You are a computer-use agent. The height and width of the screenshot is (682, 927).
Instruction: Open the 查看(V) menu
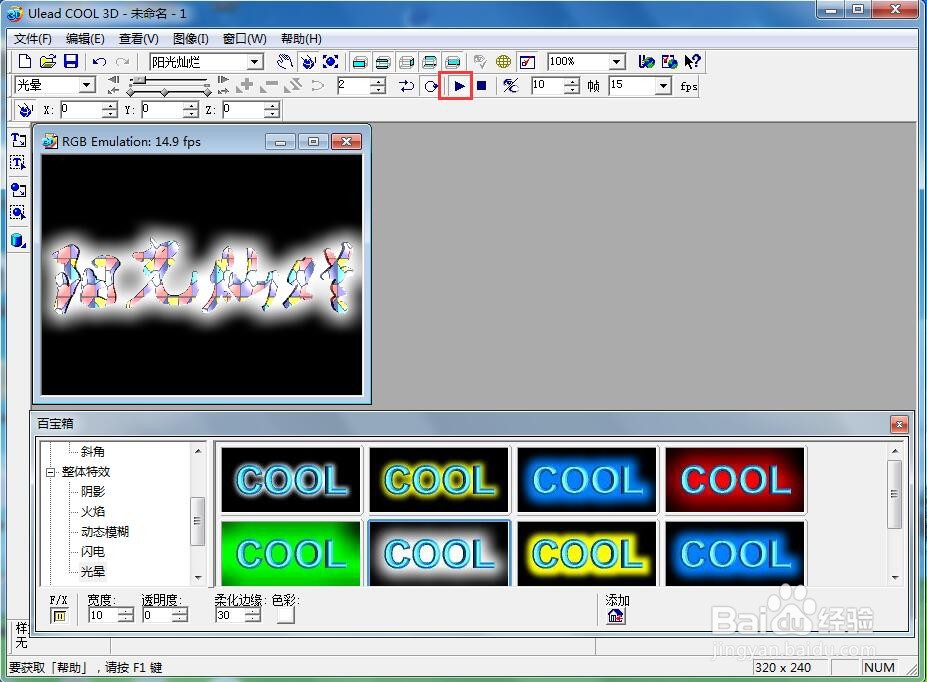tap(138, 39)
